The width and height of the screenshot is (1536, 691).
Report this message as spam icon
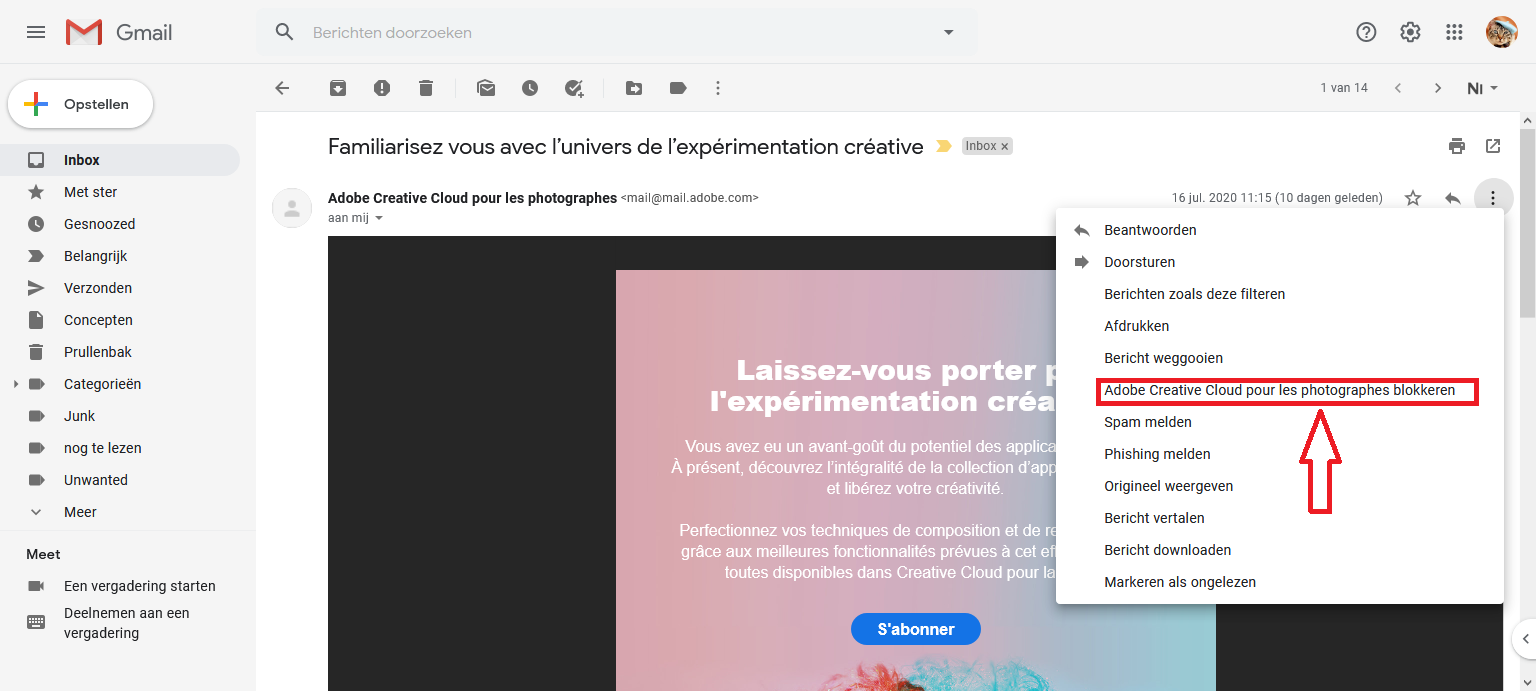(382, 88)
